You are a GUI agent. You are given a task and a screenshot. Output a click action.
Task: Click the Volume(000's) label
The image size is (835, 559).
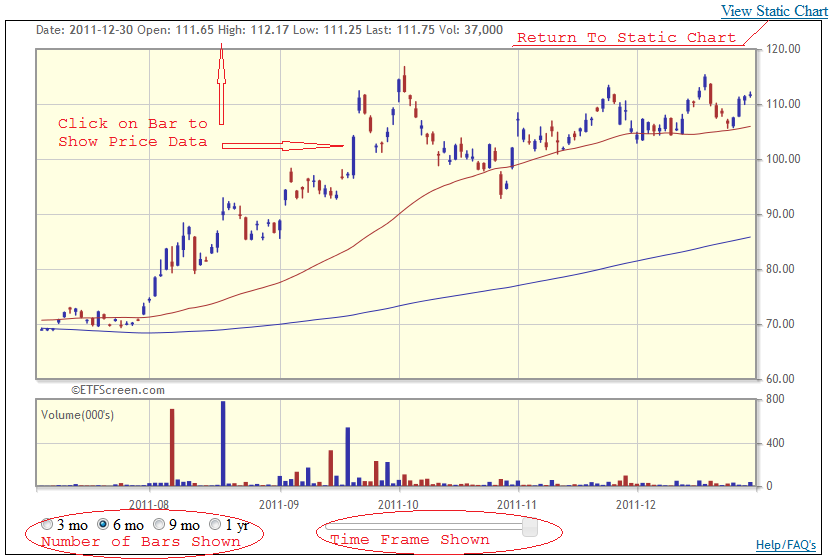77,415
